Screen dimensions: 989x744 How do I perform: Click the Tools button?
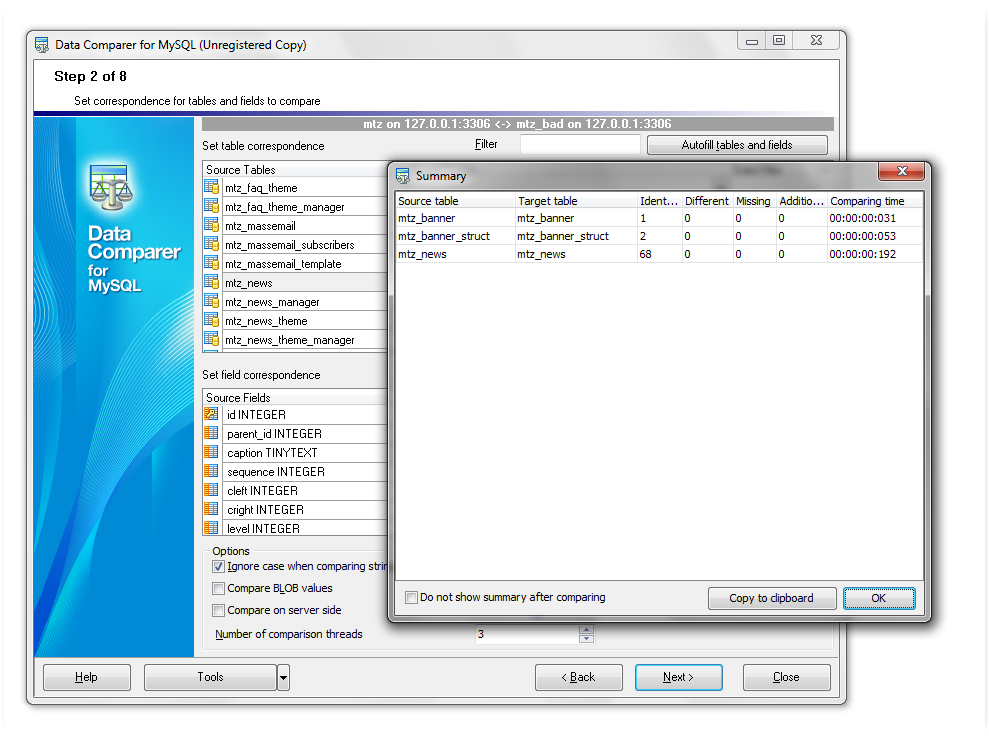210,677
